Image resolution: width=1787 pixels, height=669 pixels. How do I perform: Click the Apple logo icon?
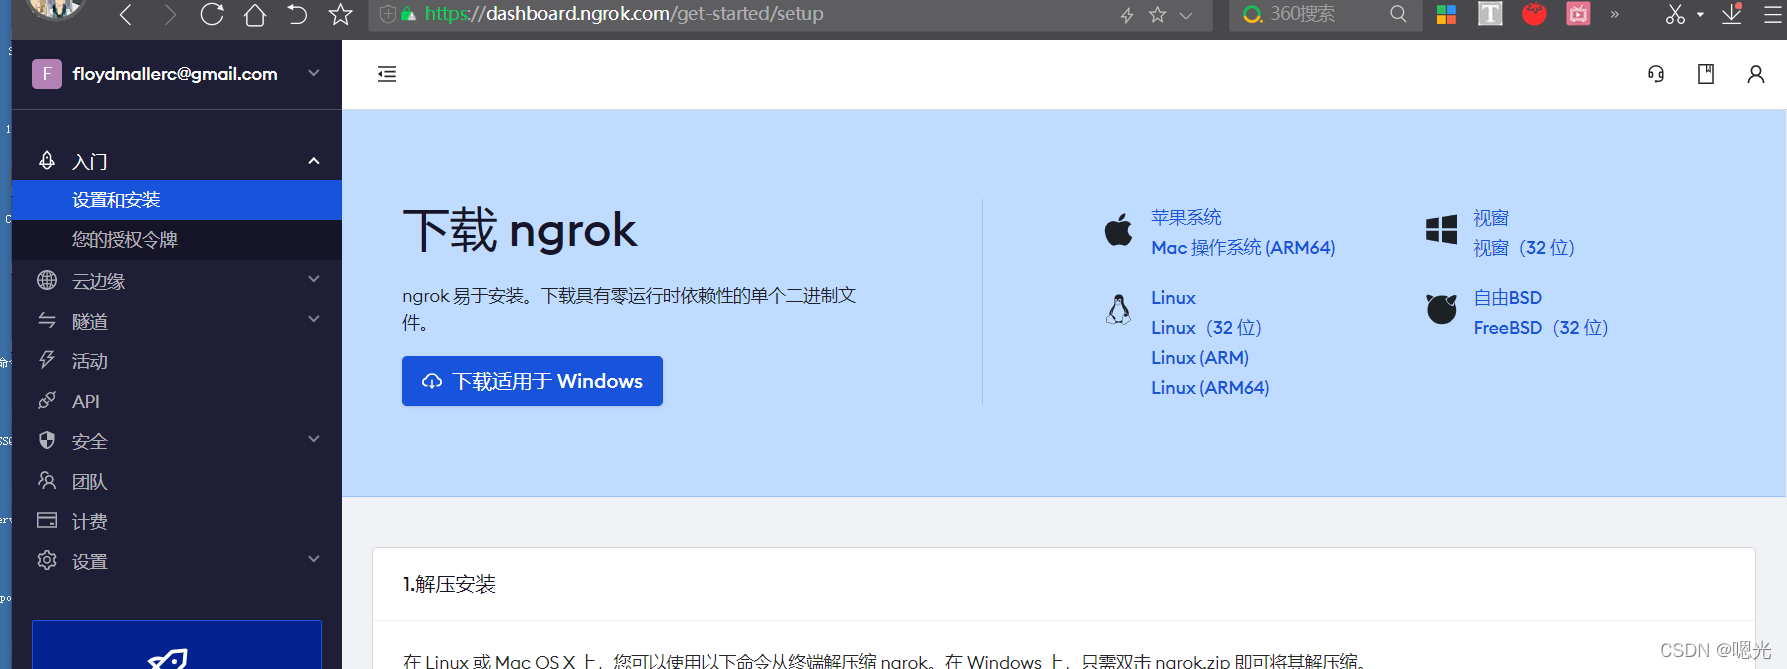[1118, 229]
